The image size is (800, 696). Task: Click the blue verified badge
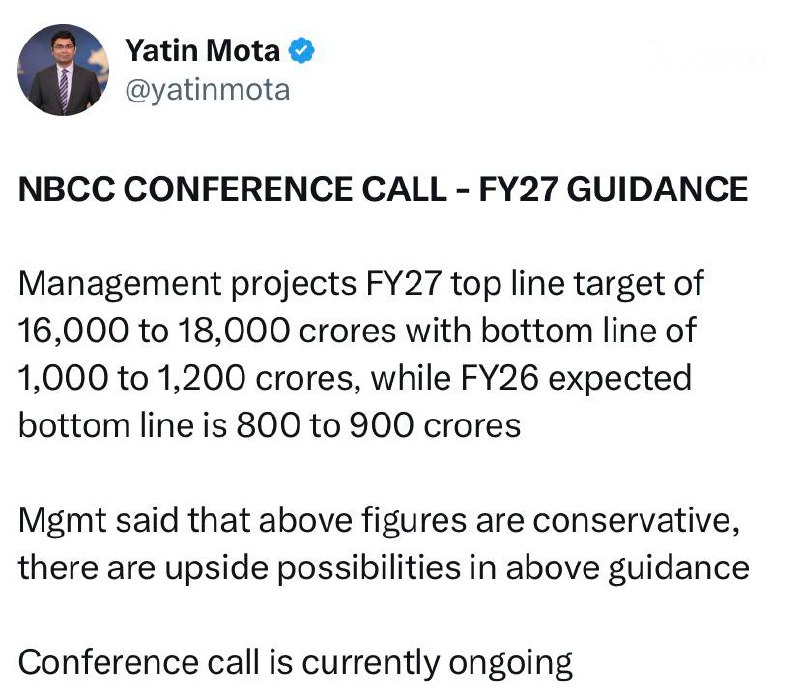pos(301,49)
